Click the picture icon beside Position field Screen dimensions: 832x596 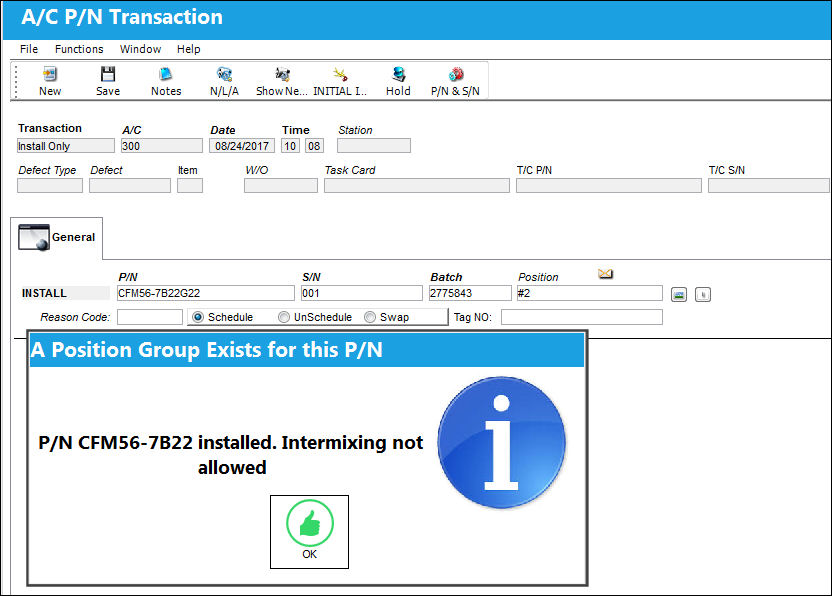click(x=679, y=295)
